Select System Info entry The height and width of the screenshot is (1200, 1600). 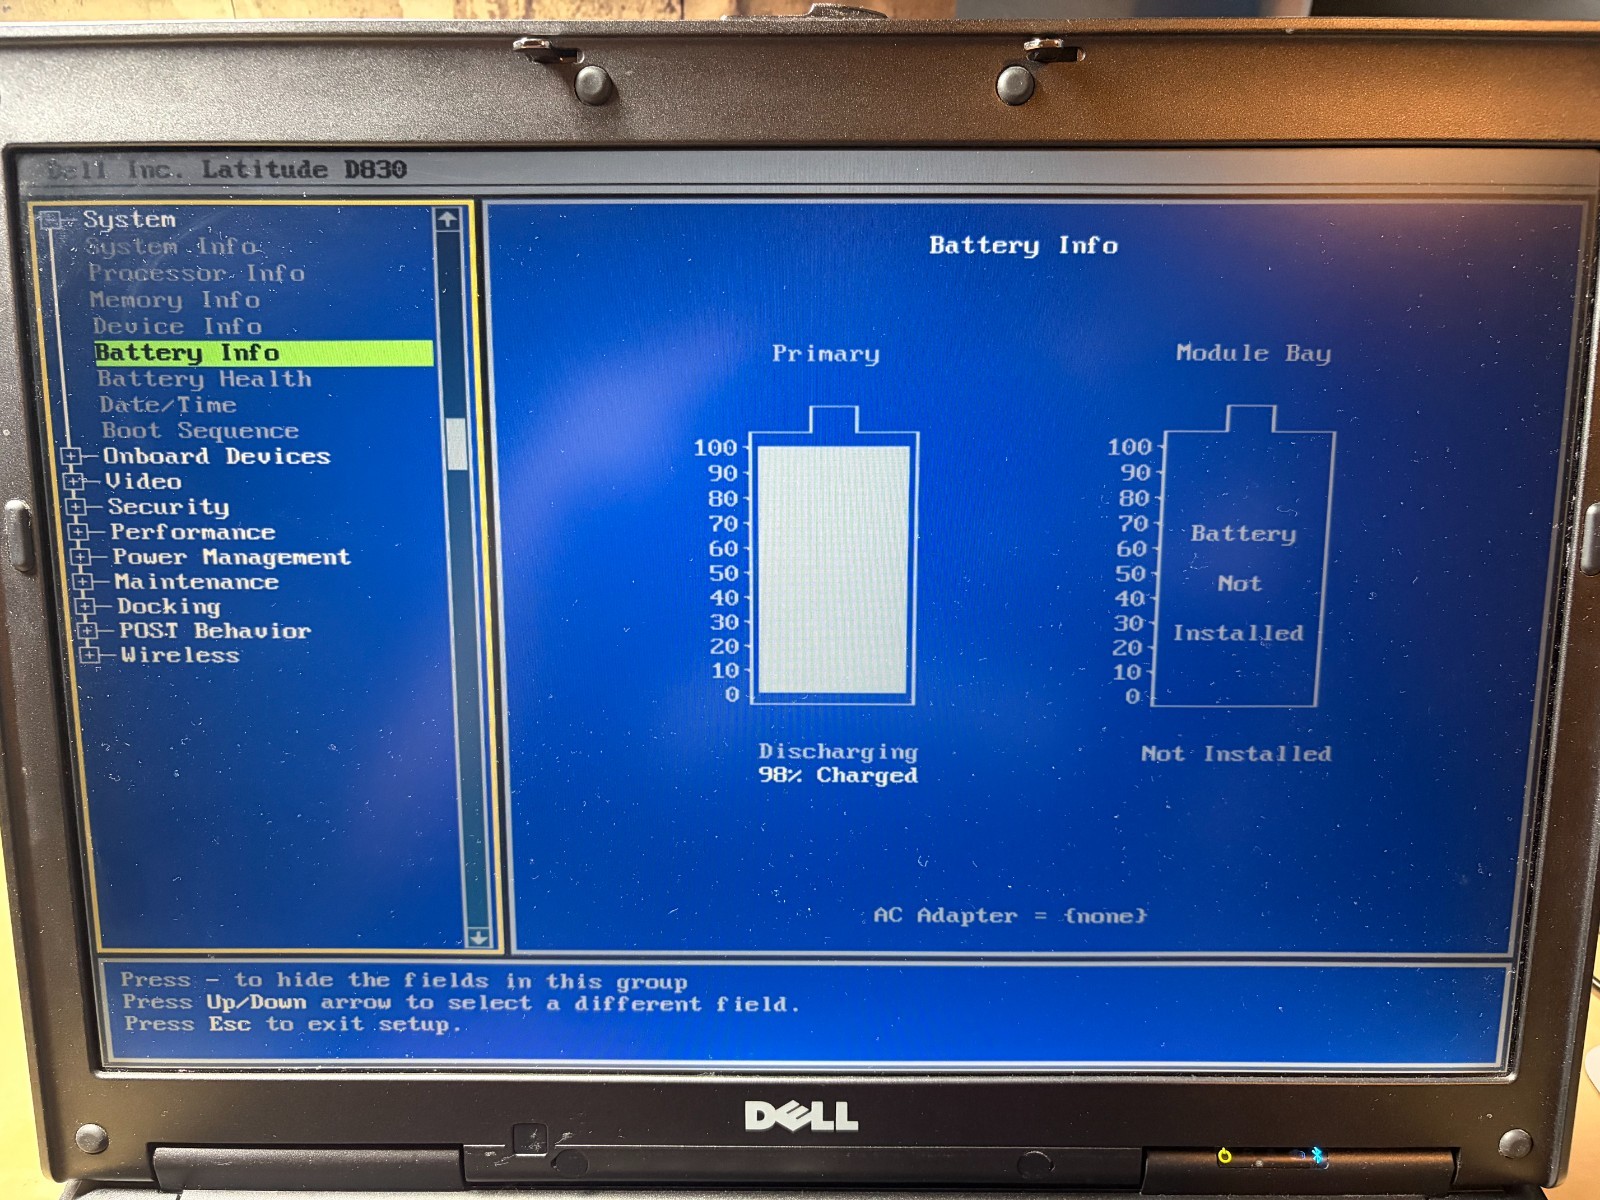(171, 247)
